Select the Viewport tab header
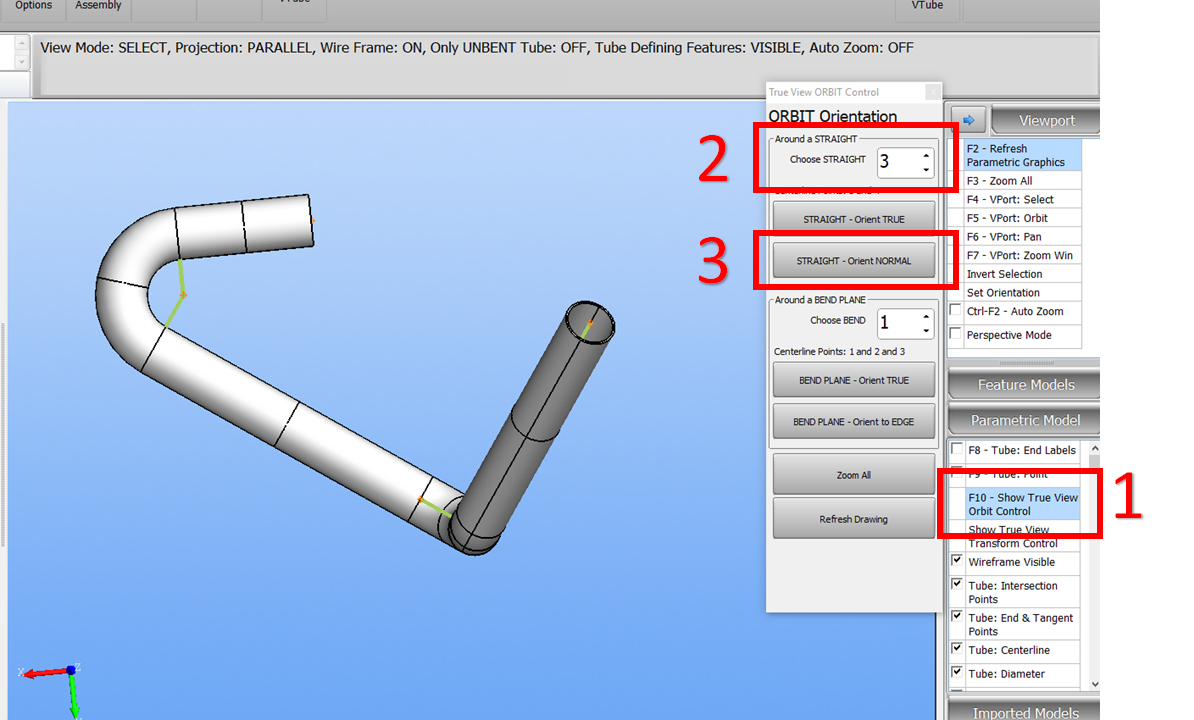The height and width of the screenshot is (720, 1194). click(1045, 120)
